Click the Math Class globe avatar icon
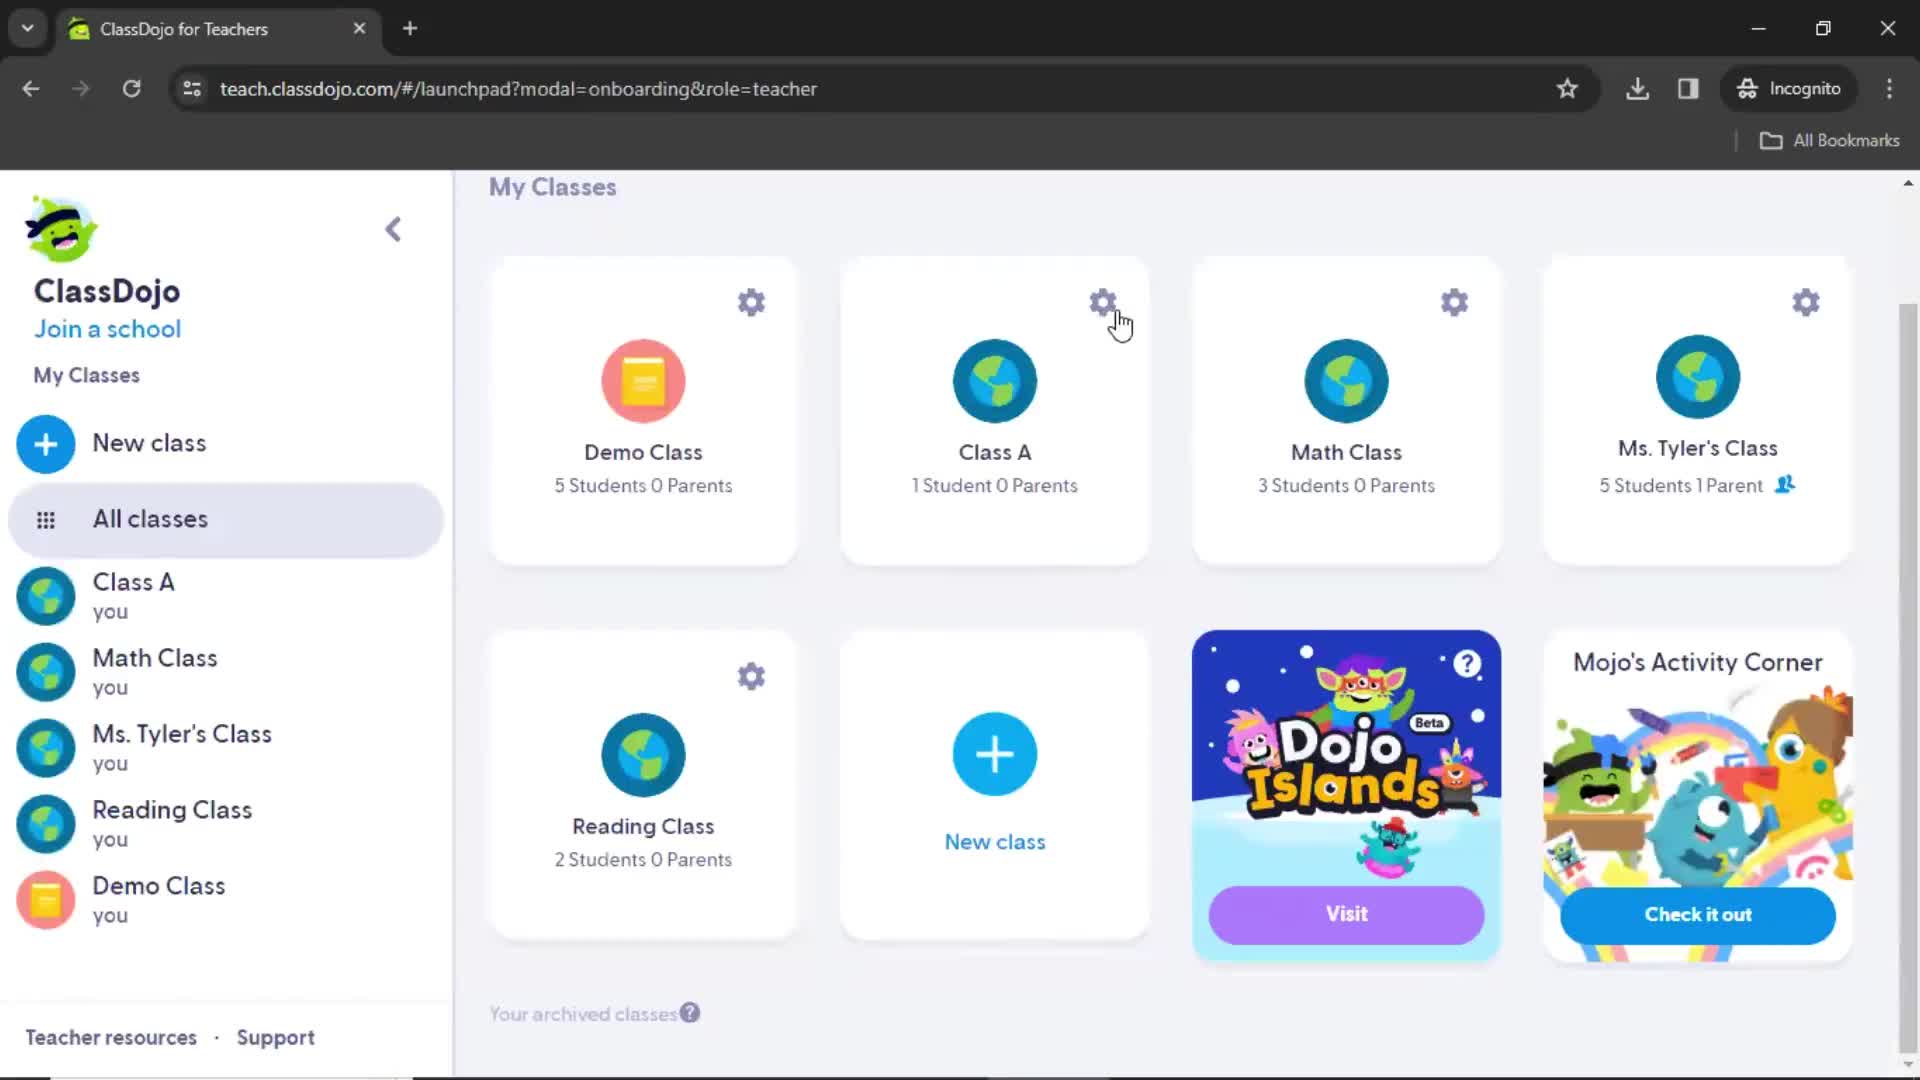This screenshot has height=1080, width=1920. (x=1346, y=381)
